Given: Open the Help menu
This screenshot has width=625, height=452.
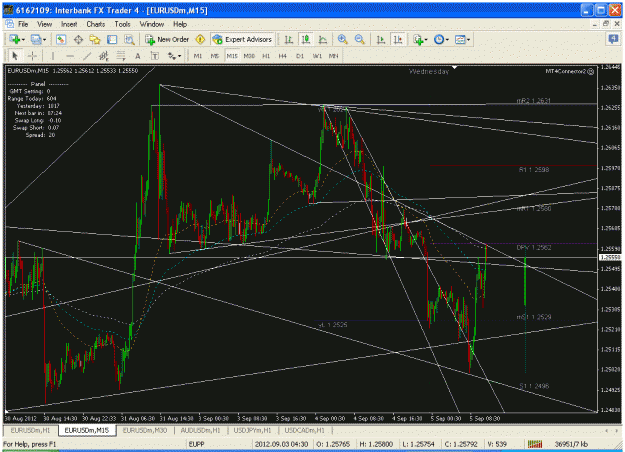Looking at the screenshot, I should pyautogui.click(x=180, y=24).
